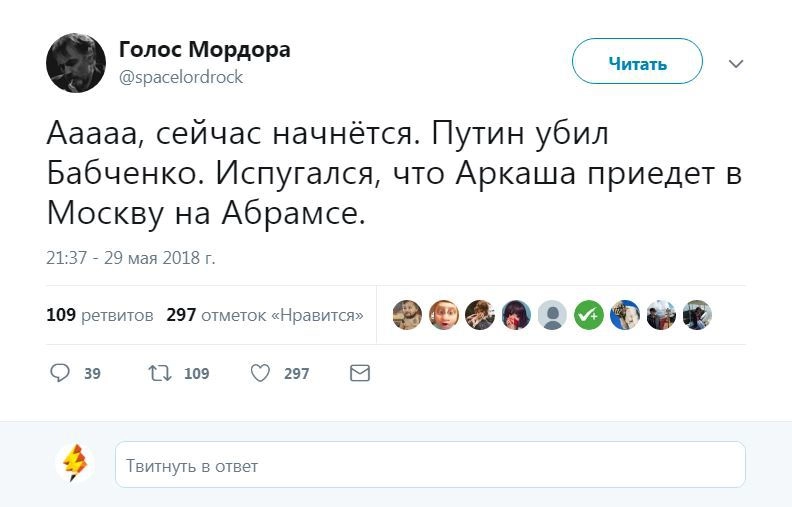Screen dimensions: 792x507
Task: Click the reply count number 39
Action: coord(92,374)
